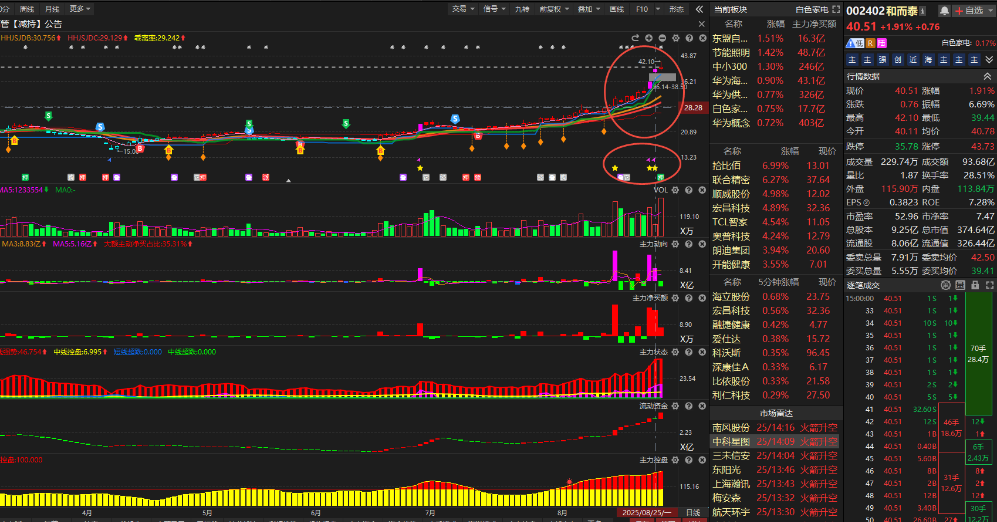Select the 创 tag button
This screenshot has height=522, width=997.
click(898, 60)
